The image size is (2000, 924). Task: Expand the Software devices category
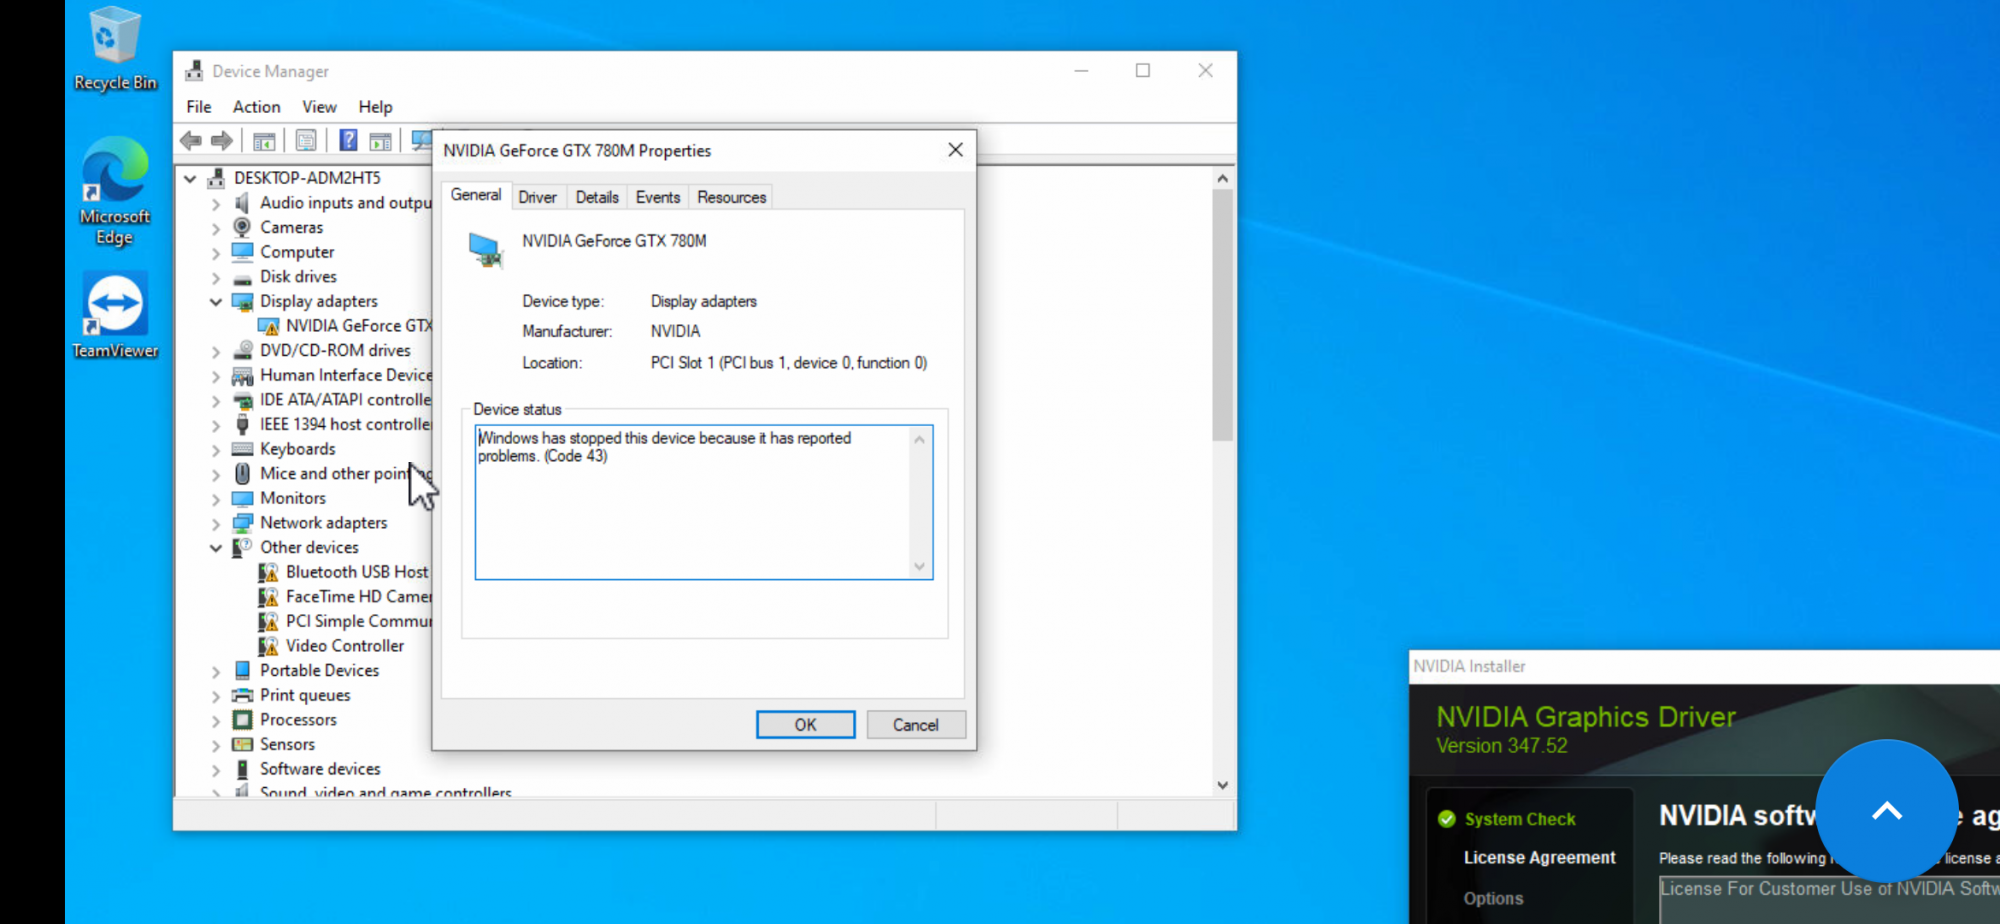click(x=216, y=769)
